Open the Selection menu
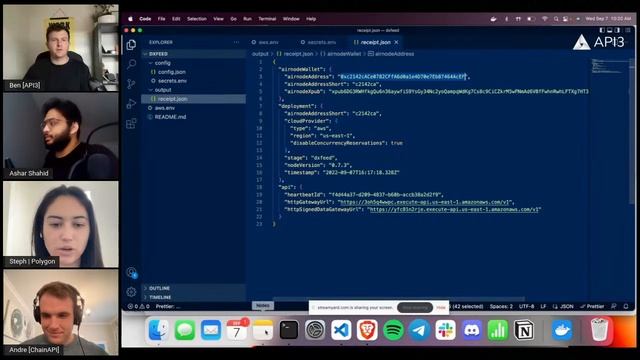This screenshot has height=360, width=640. (x=197, y=19)
